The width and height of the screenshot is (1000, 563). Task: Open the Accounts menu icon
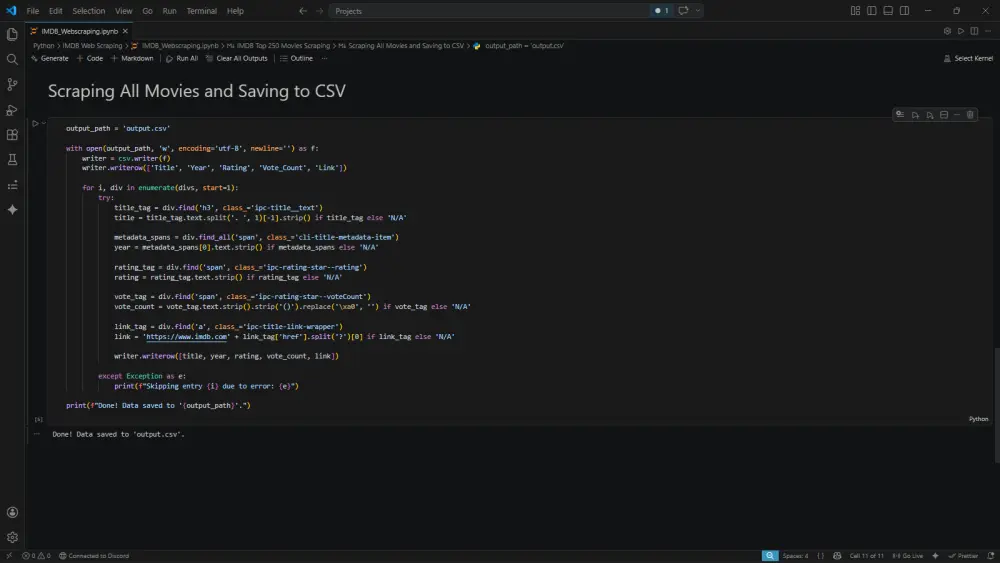(x=12, y=512)
